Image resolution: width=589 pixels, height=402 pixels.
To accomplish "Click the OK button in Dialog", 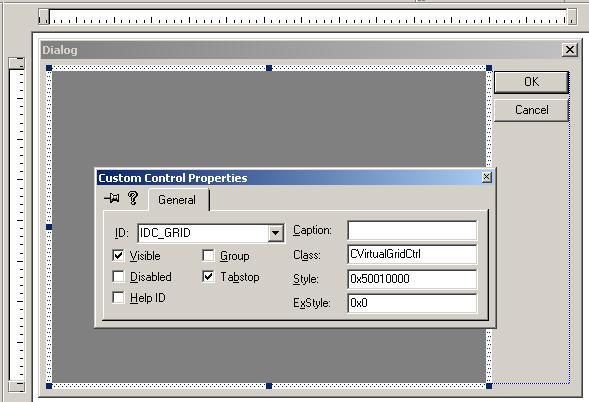I will click(x=531, y=82).
